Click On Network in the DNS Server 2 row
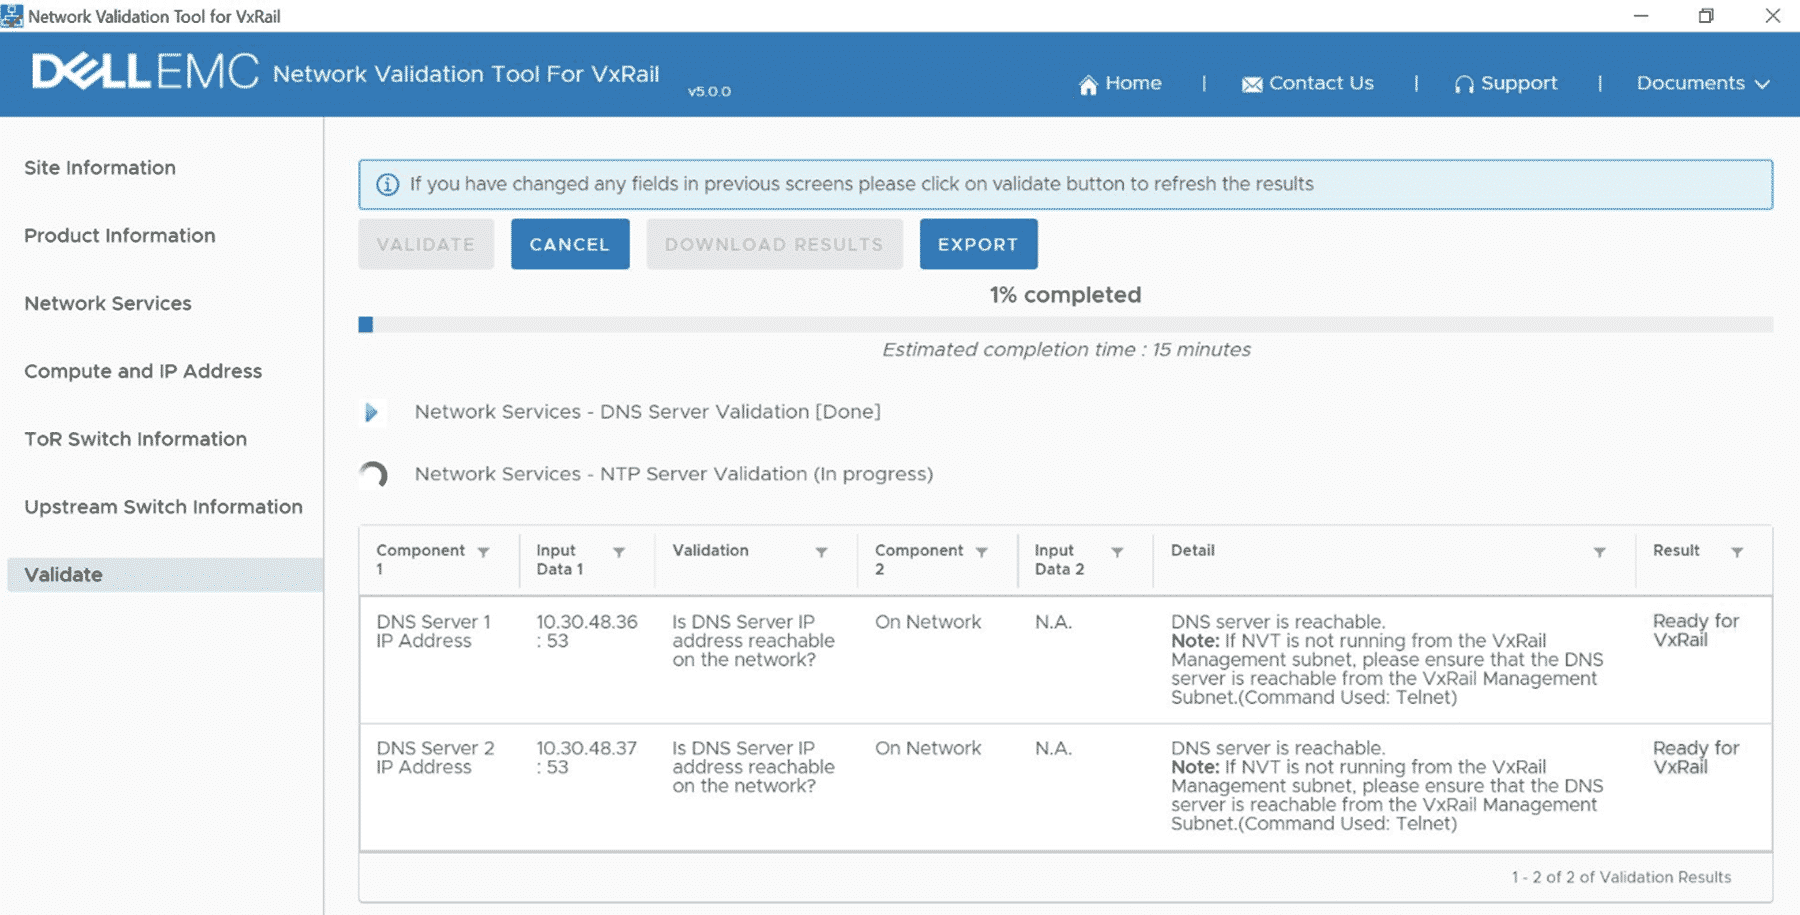This screenshot has height=915, width=1800. [x=928, y=748]
